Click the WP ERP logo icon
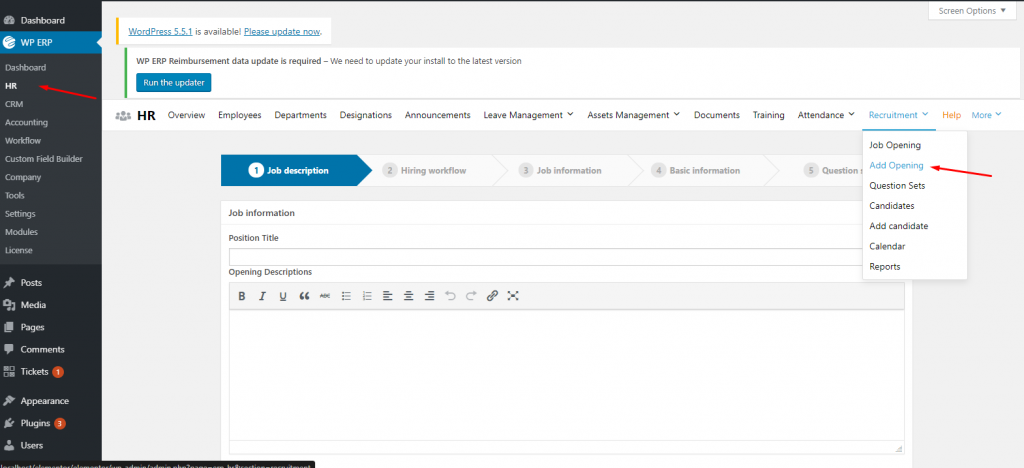Screen dimensions: 1024x468 pyautogui.click(x=9, y=42)
